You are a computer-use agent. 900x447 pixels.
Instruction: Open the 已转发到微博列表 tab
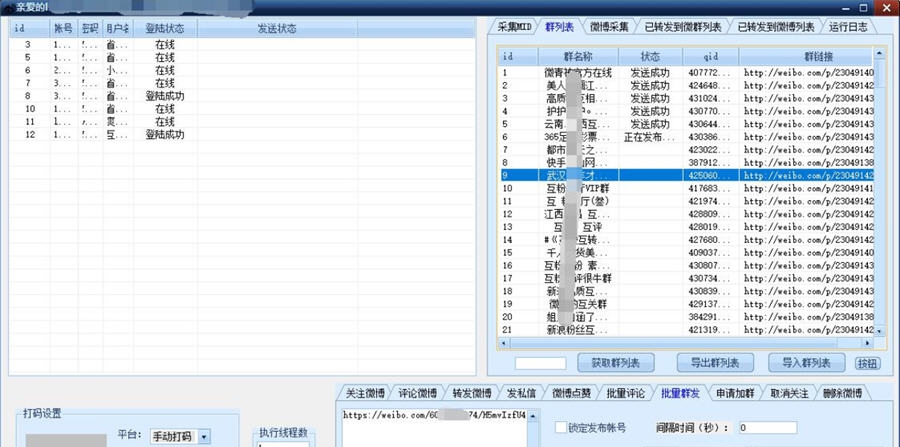pyautogui.click(x=775, y=26)
